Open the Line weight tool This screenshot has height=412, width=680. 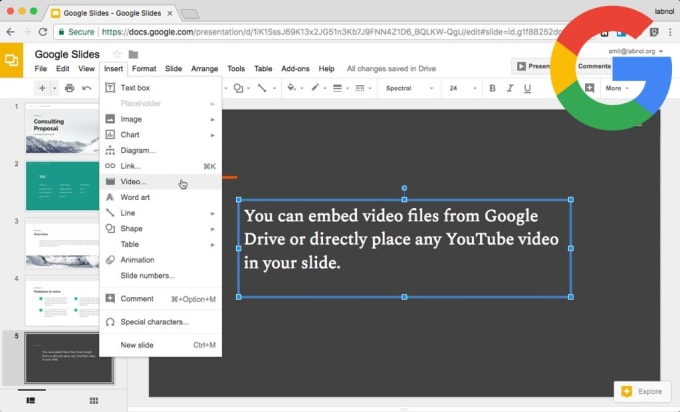(337, 88)
